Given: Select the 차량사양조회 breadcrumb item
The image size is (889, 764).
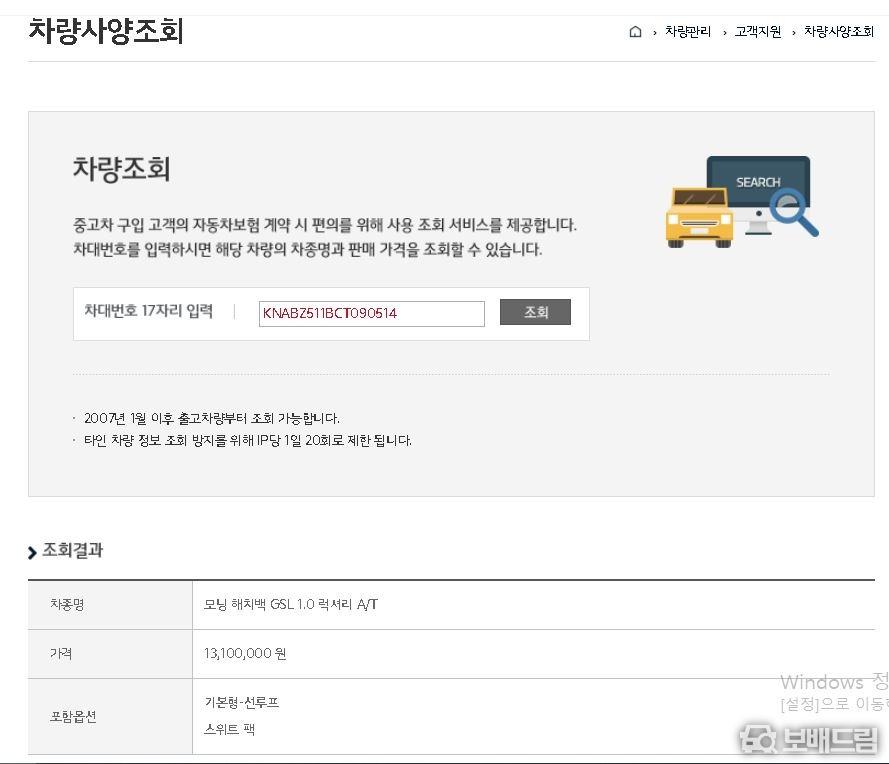Looking at the screenshot, I should [838, 32].
